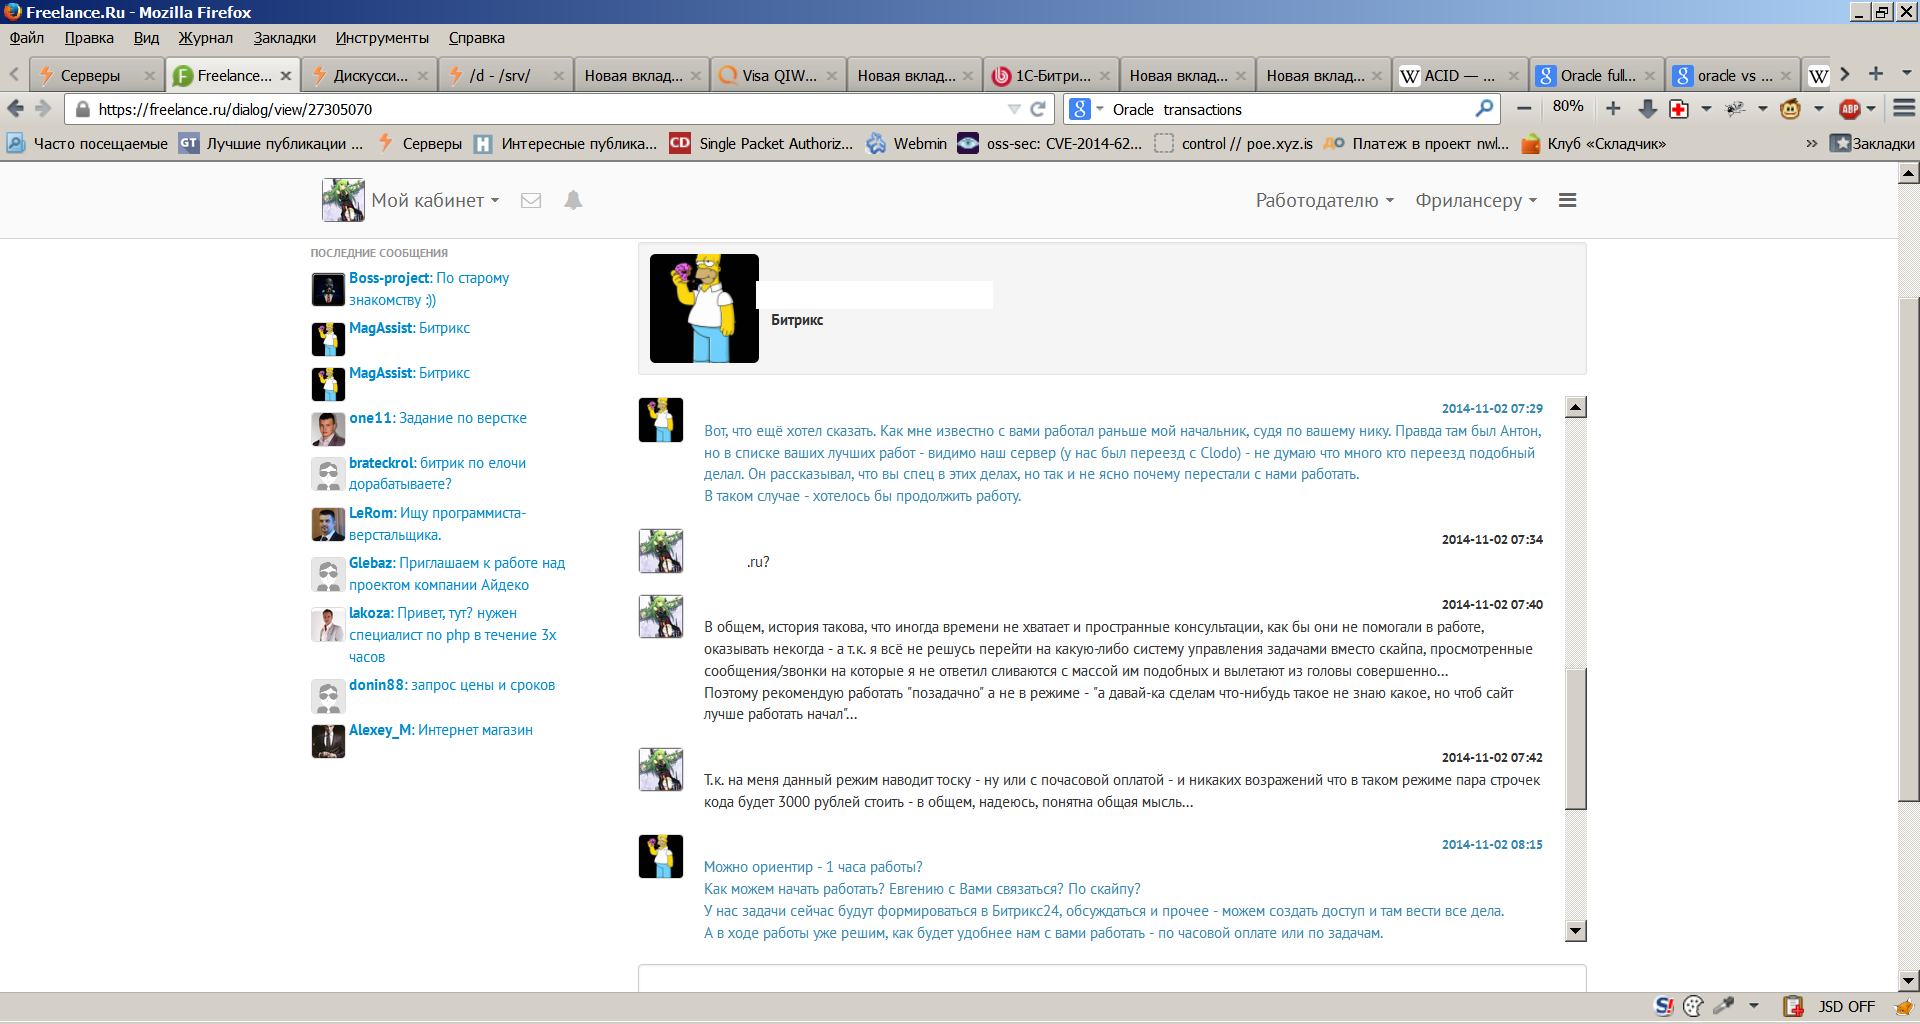Open the Журнал menu
This screenshot has width=1920, height=1024.
coord(205,38)
